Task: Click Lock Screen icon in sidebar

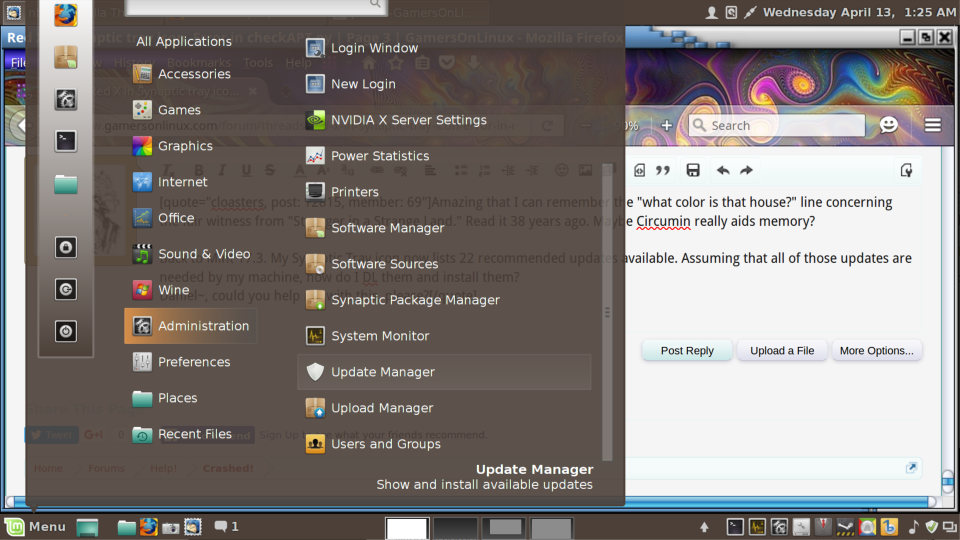Action: [x=66, y=247]
